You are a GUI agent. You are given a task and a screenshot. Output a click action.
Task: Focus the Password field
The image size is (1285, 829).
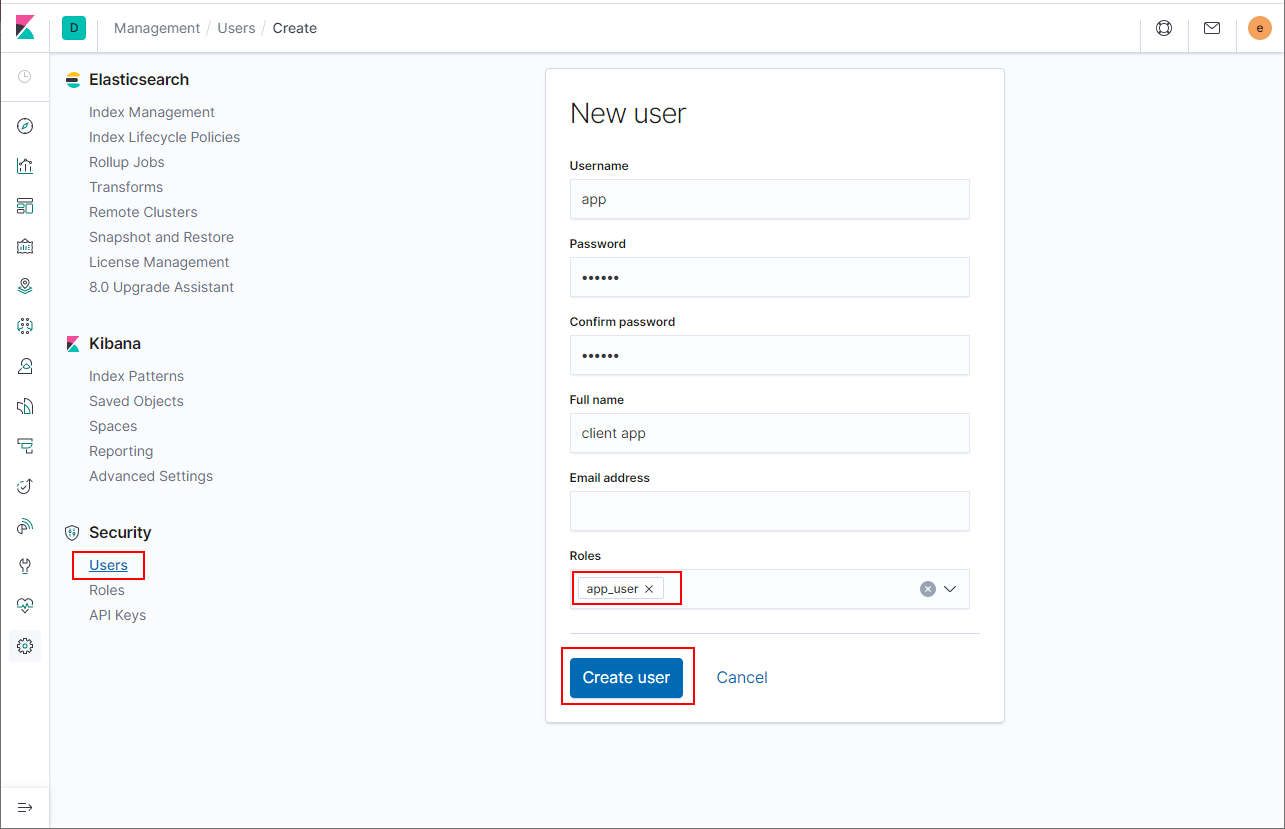770,277
